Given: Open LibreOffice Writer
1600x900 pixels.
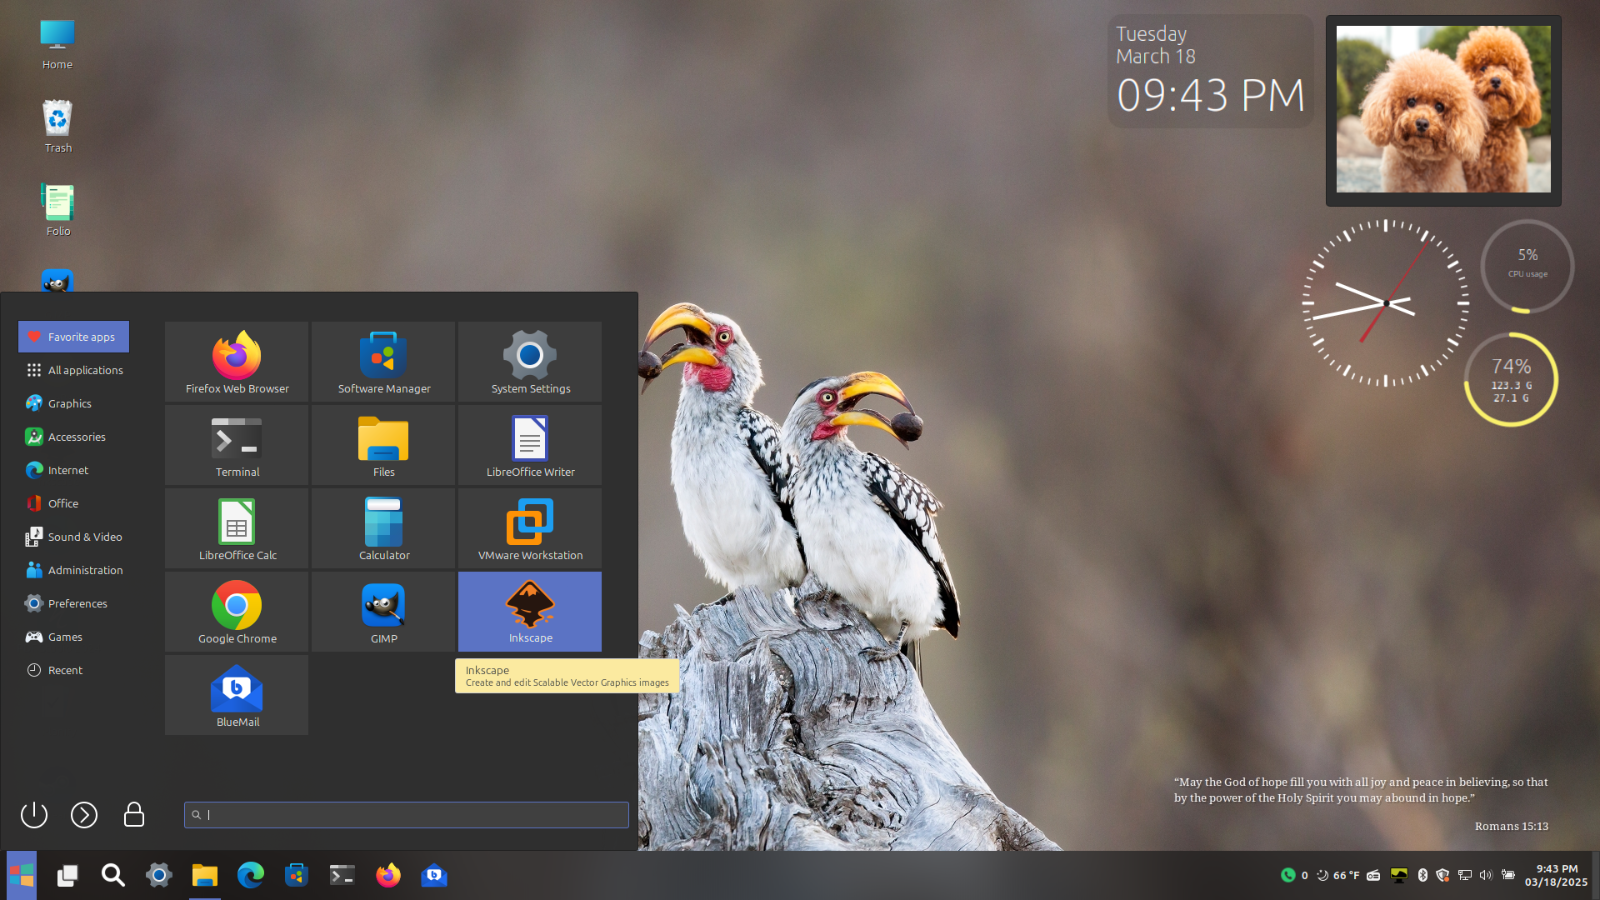Looking at the screenshot, I should pos(530,445).
